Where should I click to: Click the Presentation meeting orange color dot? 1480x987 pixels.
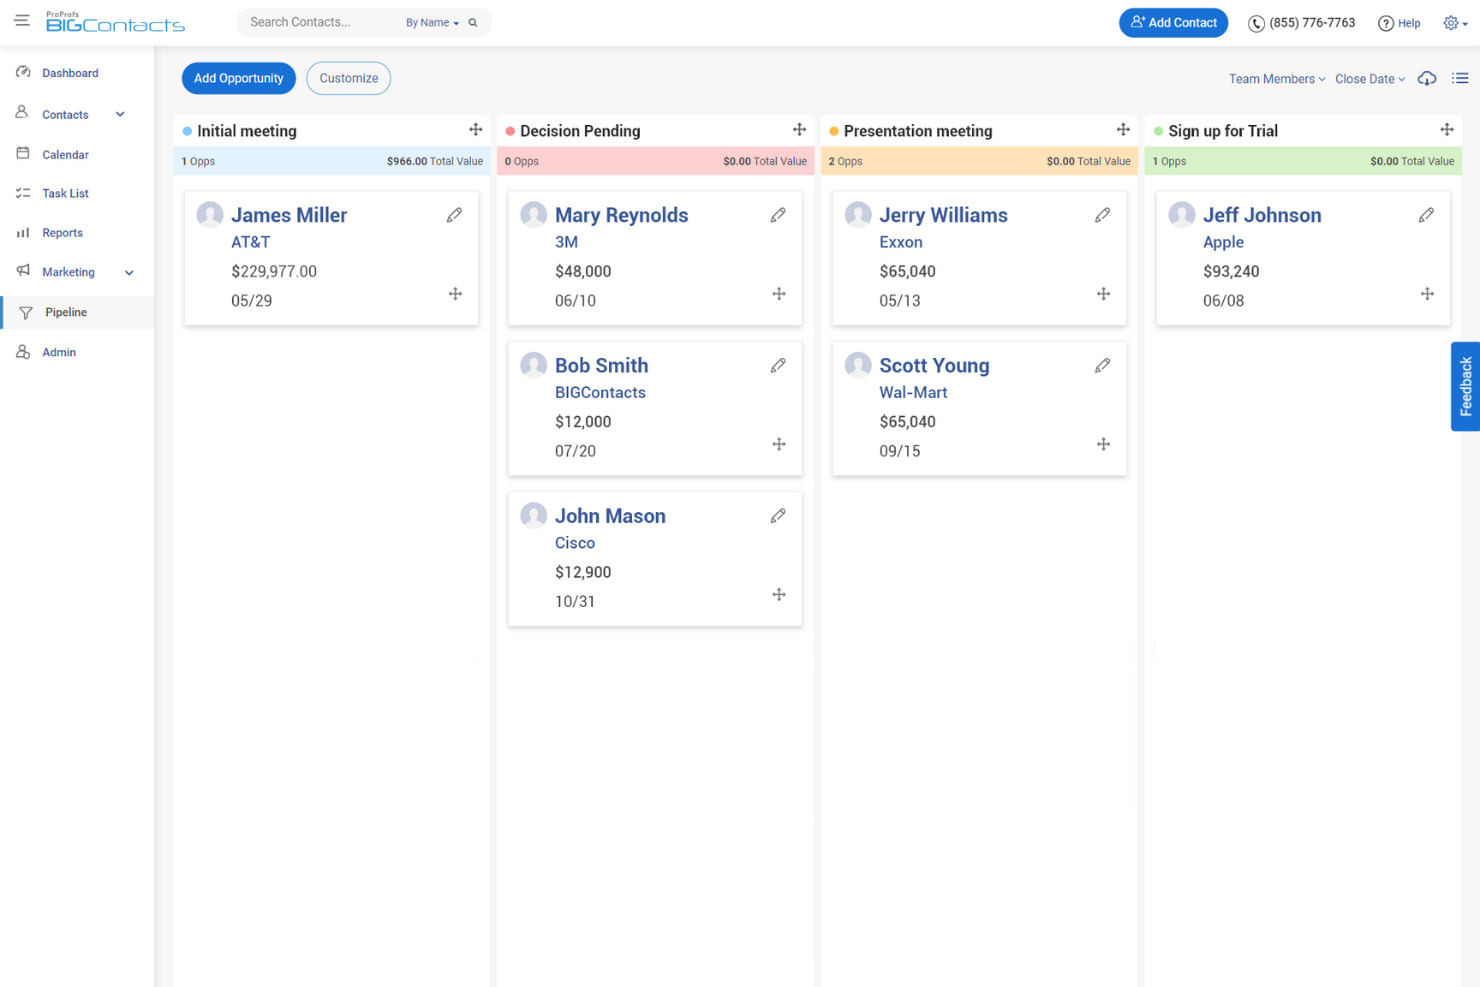(834, 131)
